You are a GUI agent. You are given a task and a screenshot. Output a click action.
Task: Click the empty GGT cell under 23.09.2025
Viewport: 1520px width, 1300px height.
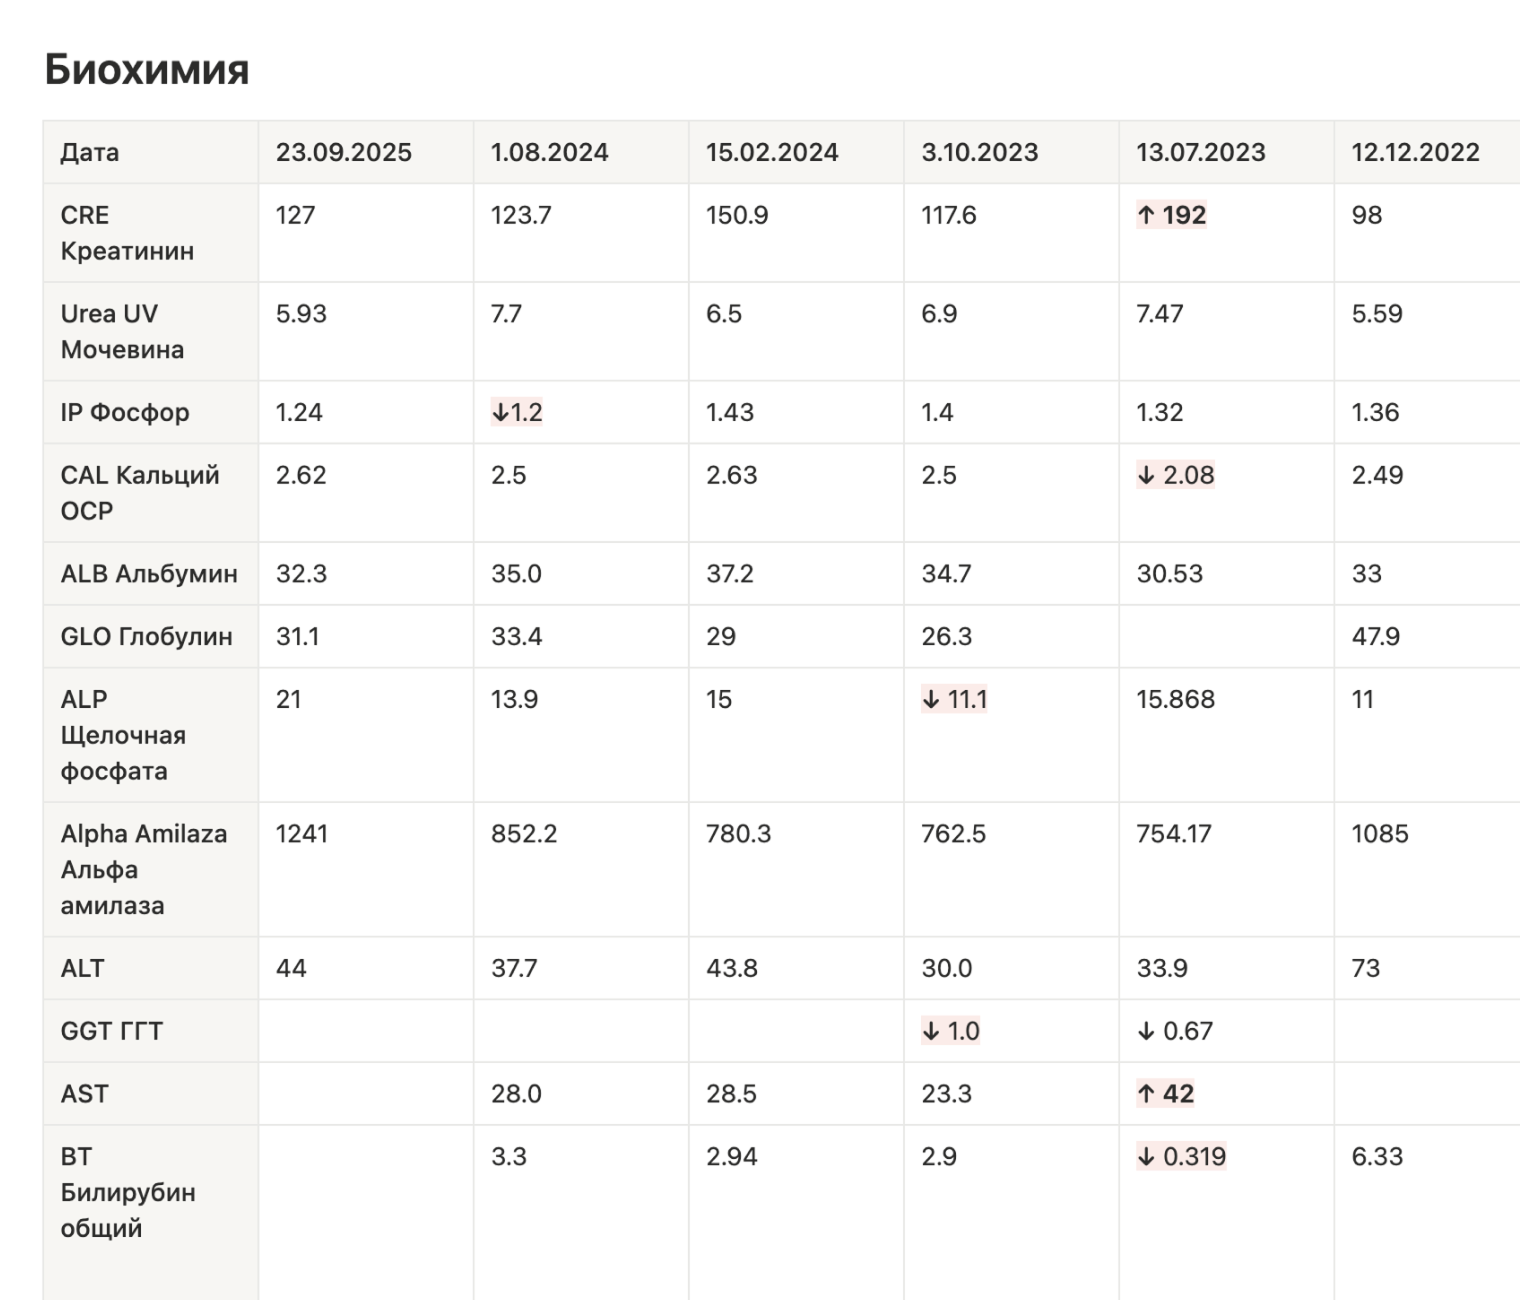tap(365, 1031)
